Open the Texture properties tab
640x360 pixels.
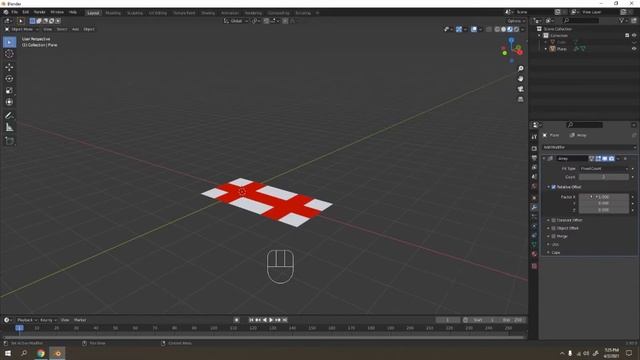pos(534,266)
